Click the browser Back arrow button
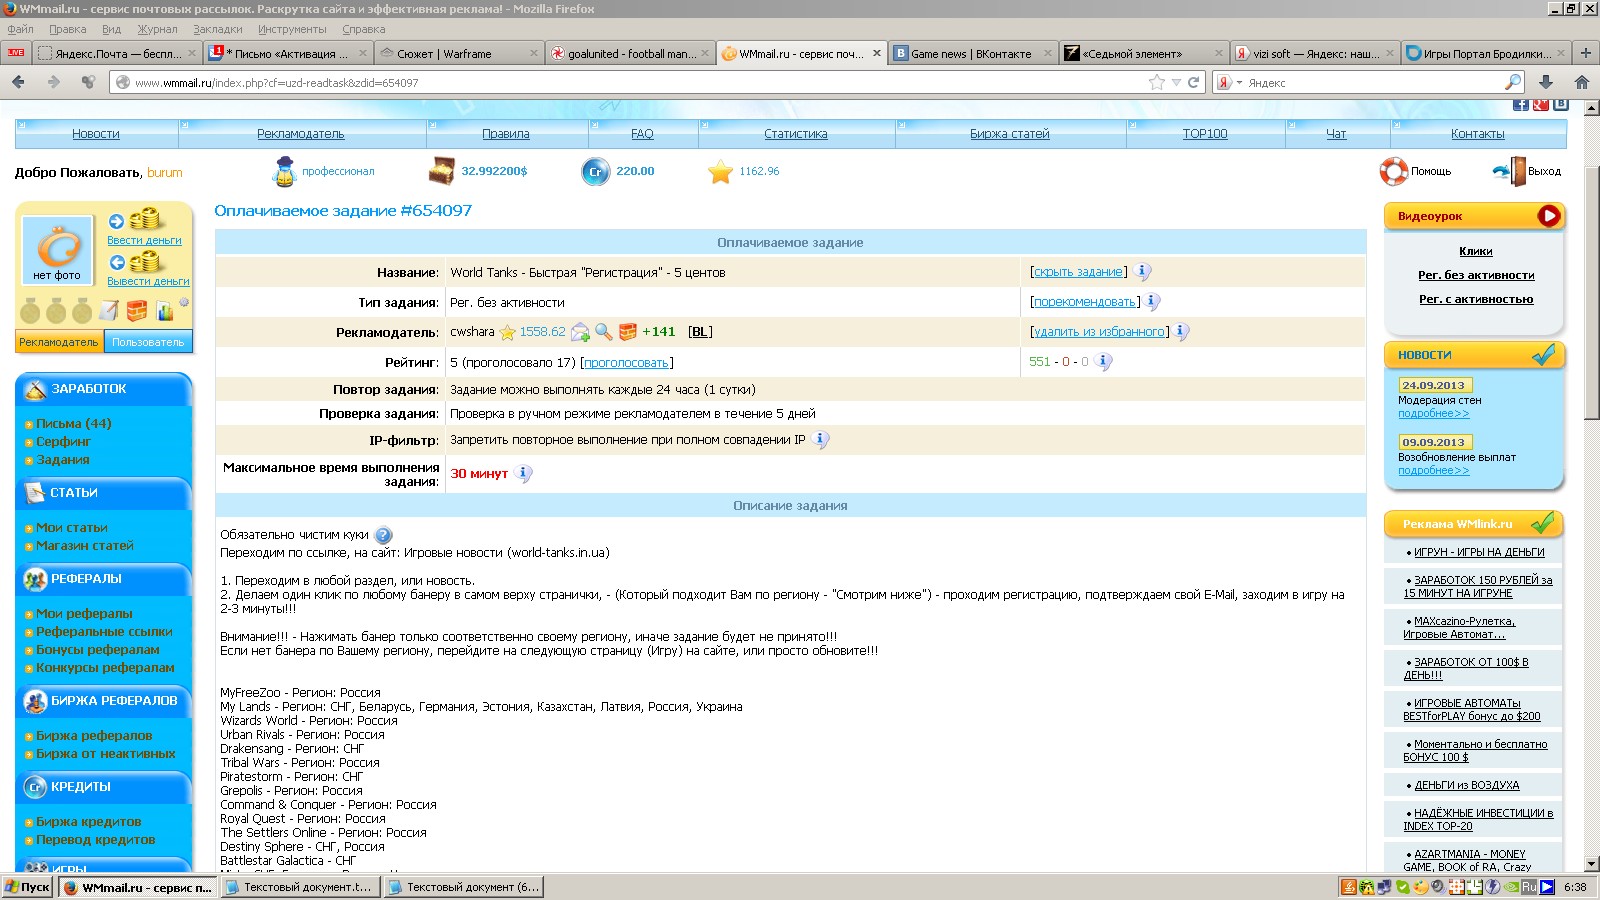Image resolution: width=1600 pixels, height=900 pixels. pyautogui.click(x=18, y=82)
